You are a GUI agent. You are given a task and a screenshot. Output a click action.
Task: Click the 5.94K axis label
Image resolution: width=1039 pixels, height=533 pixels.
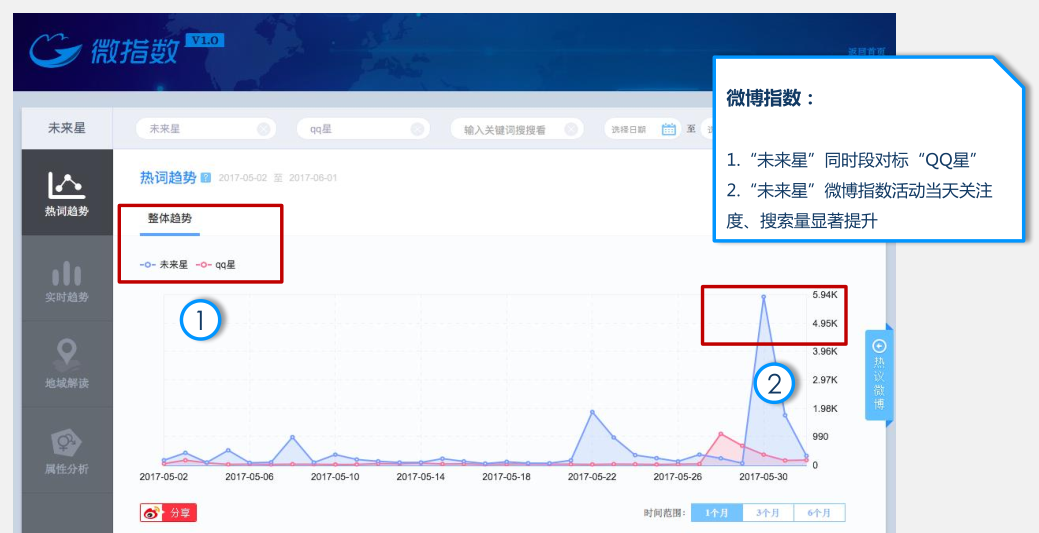coord(825,294)
